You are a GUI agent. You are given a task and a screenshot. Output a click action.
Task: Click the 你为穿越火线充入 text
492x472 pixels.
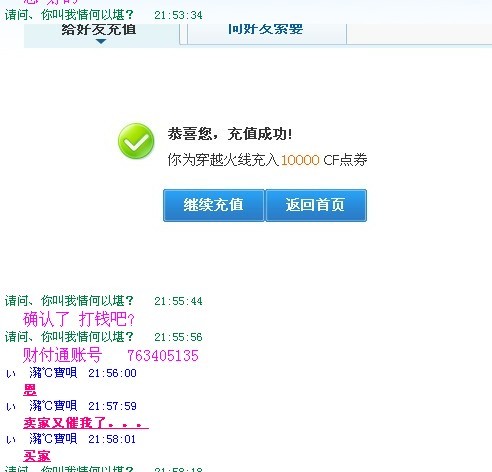click(x=223, y=160)
